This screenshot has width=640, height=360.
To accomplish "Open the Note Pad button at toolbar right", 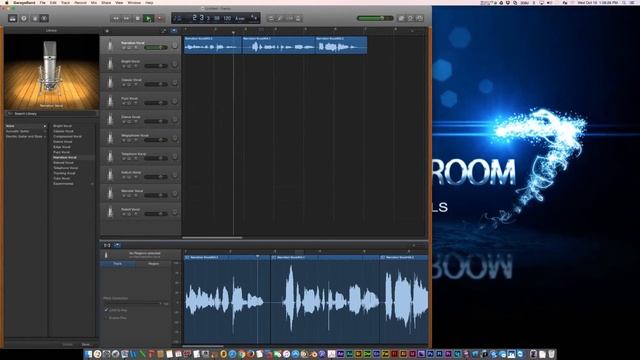I will [x=401, y=18].
